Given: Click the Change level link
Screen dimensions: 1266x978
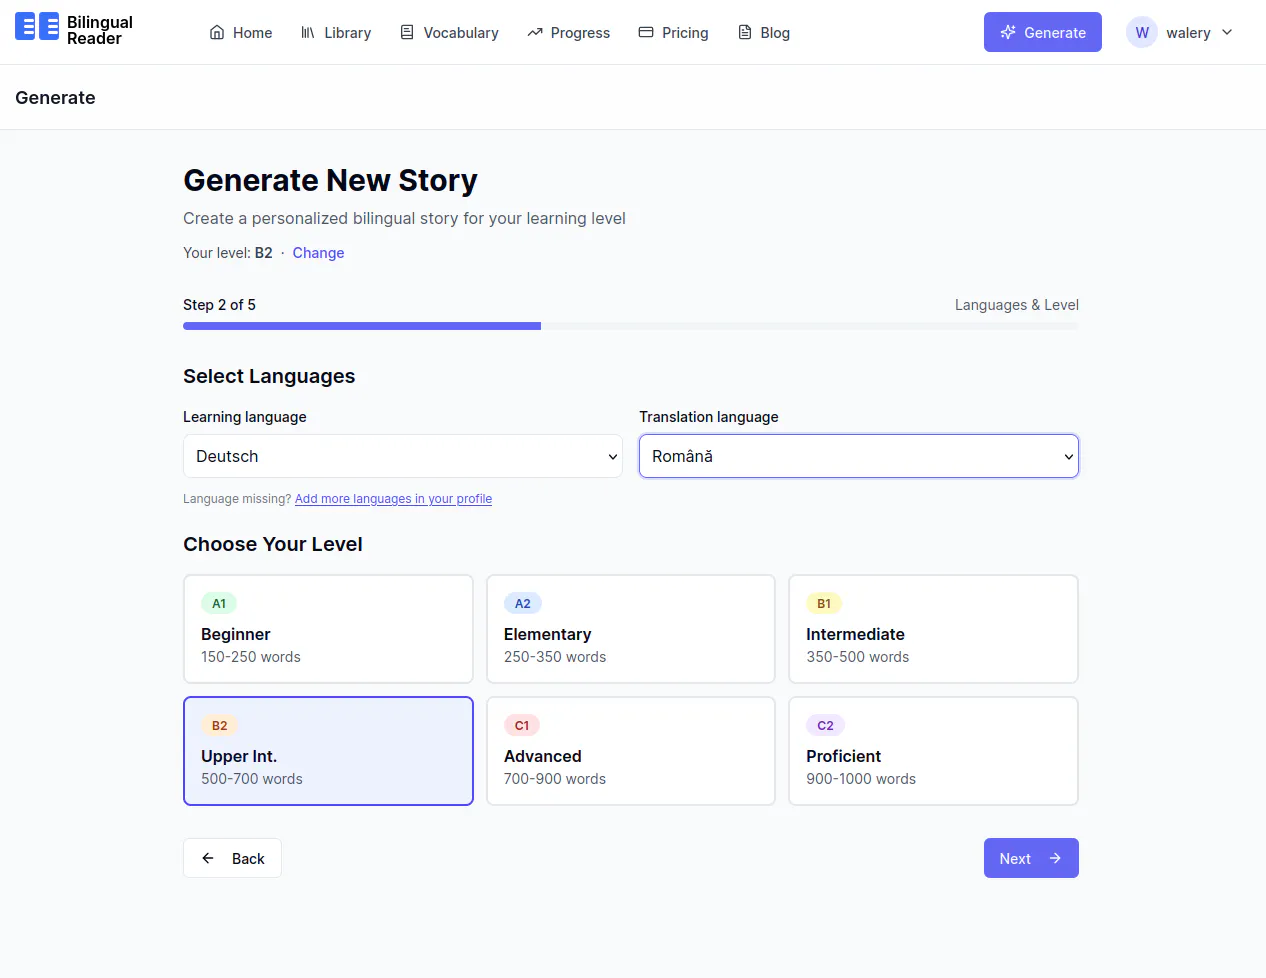Looking at the screenshot, I should [318, 253].
